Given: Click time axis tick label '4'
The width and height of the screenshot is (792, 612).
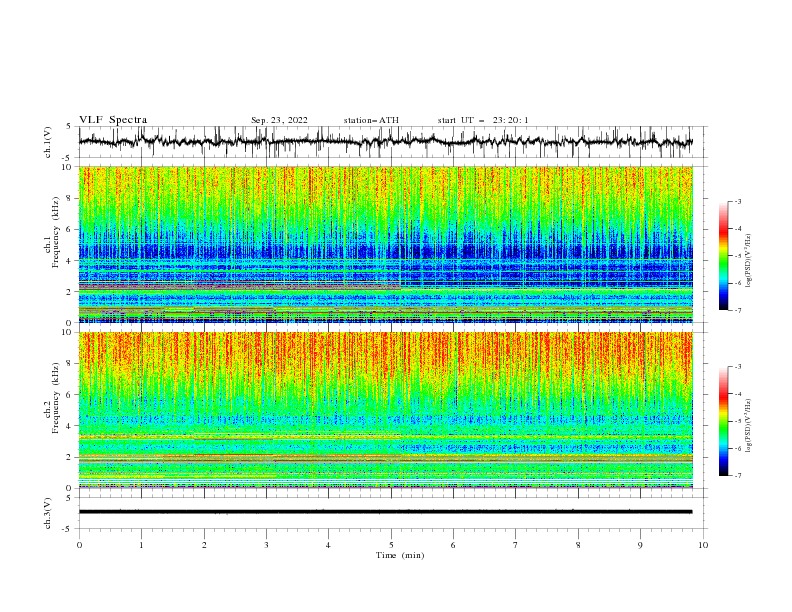Looking at the screenshot, I should coord(328,545).
